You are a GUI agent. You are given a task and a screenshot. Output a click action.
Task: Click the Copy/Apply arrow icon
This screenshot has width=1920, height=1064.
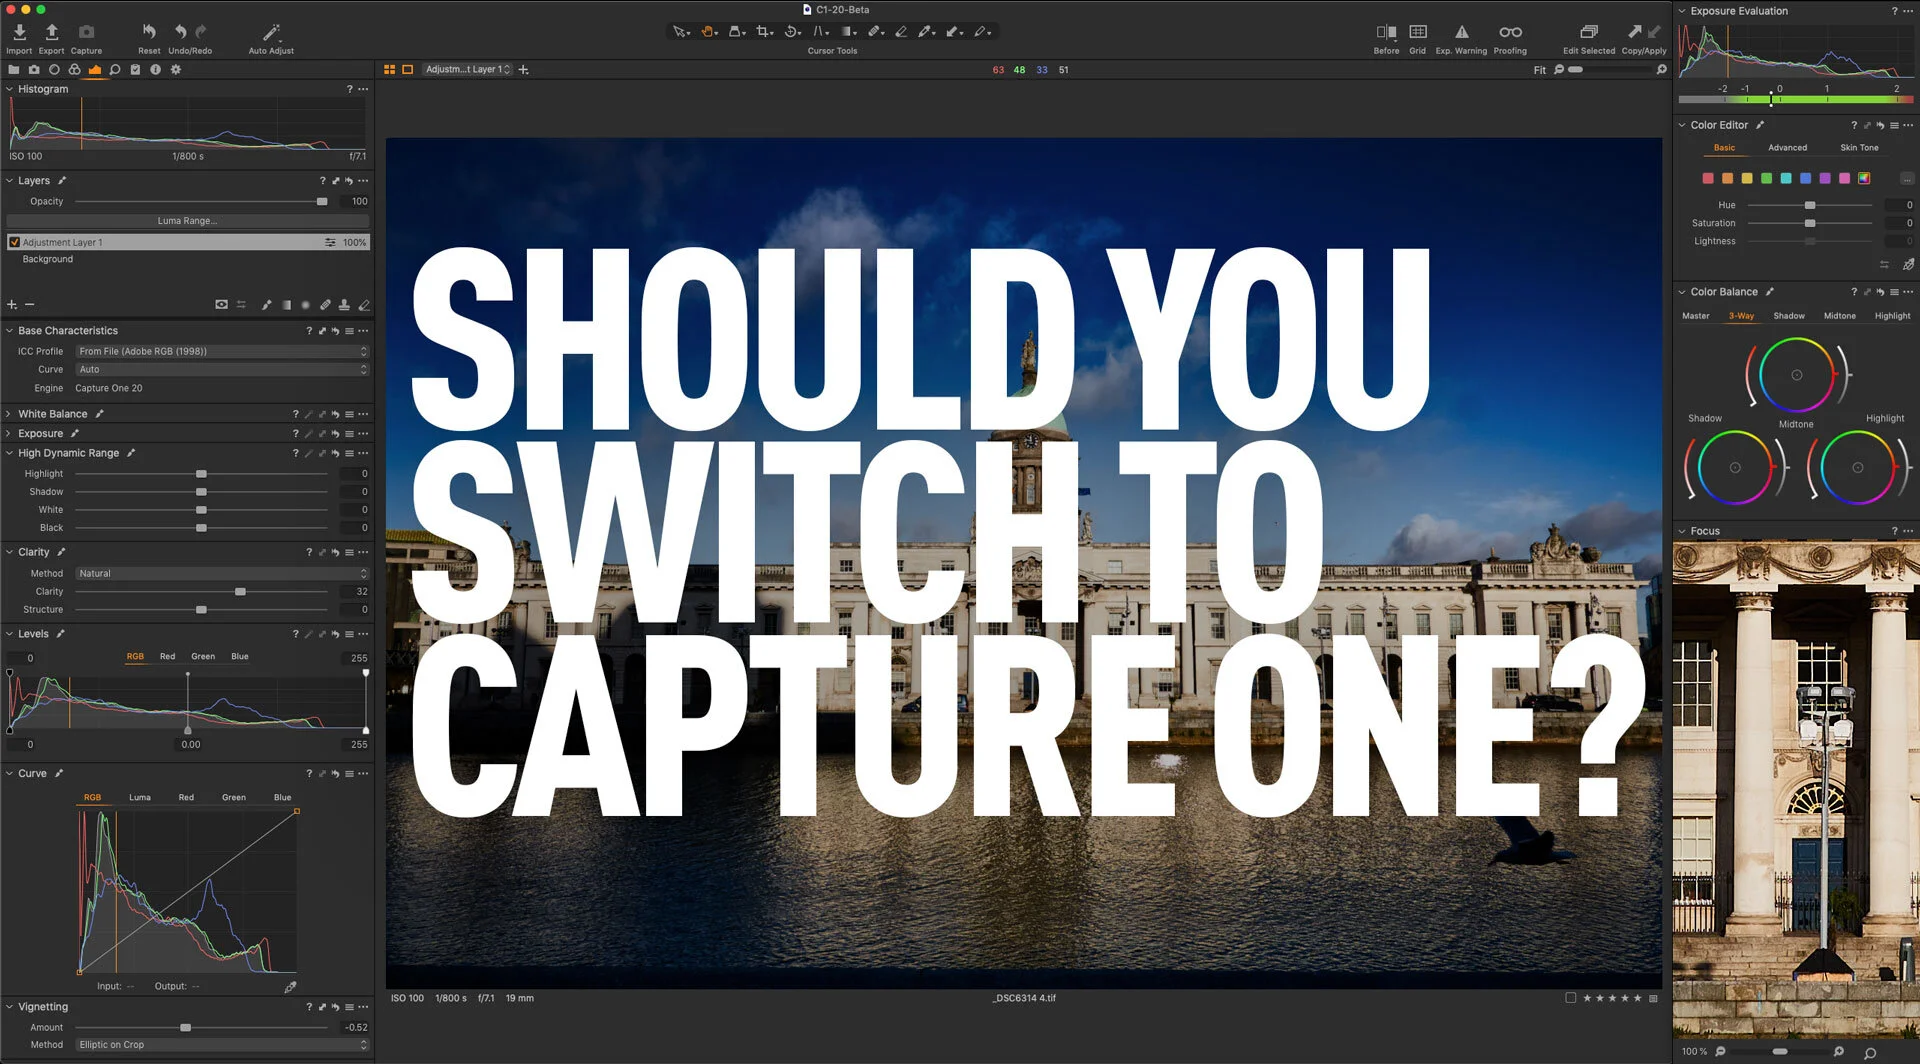pyautogui.click(x=1635, y=33)
